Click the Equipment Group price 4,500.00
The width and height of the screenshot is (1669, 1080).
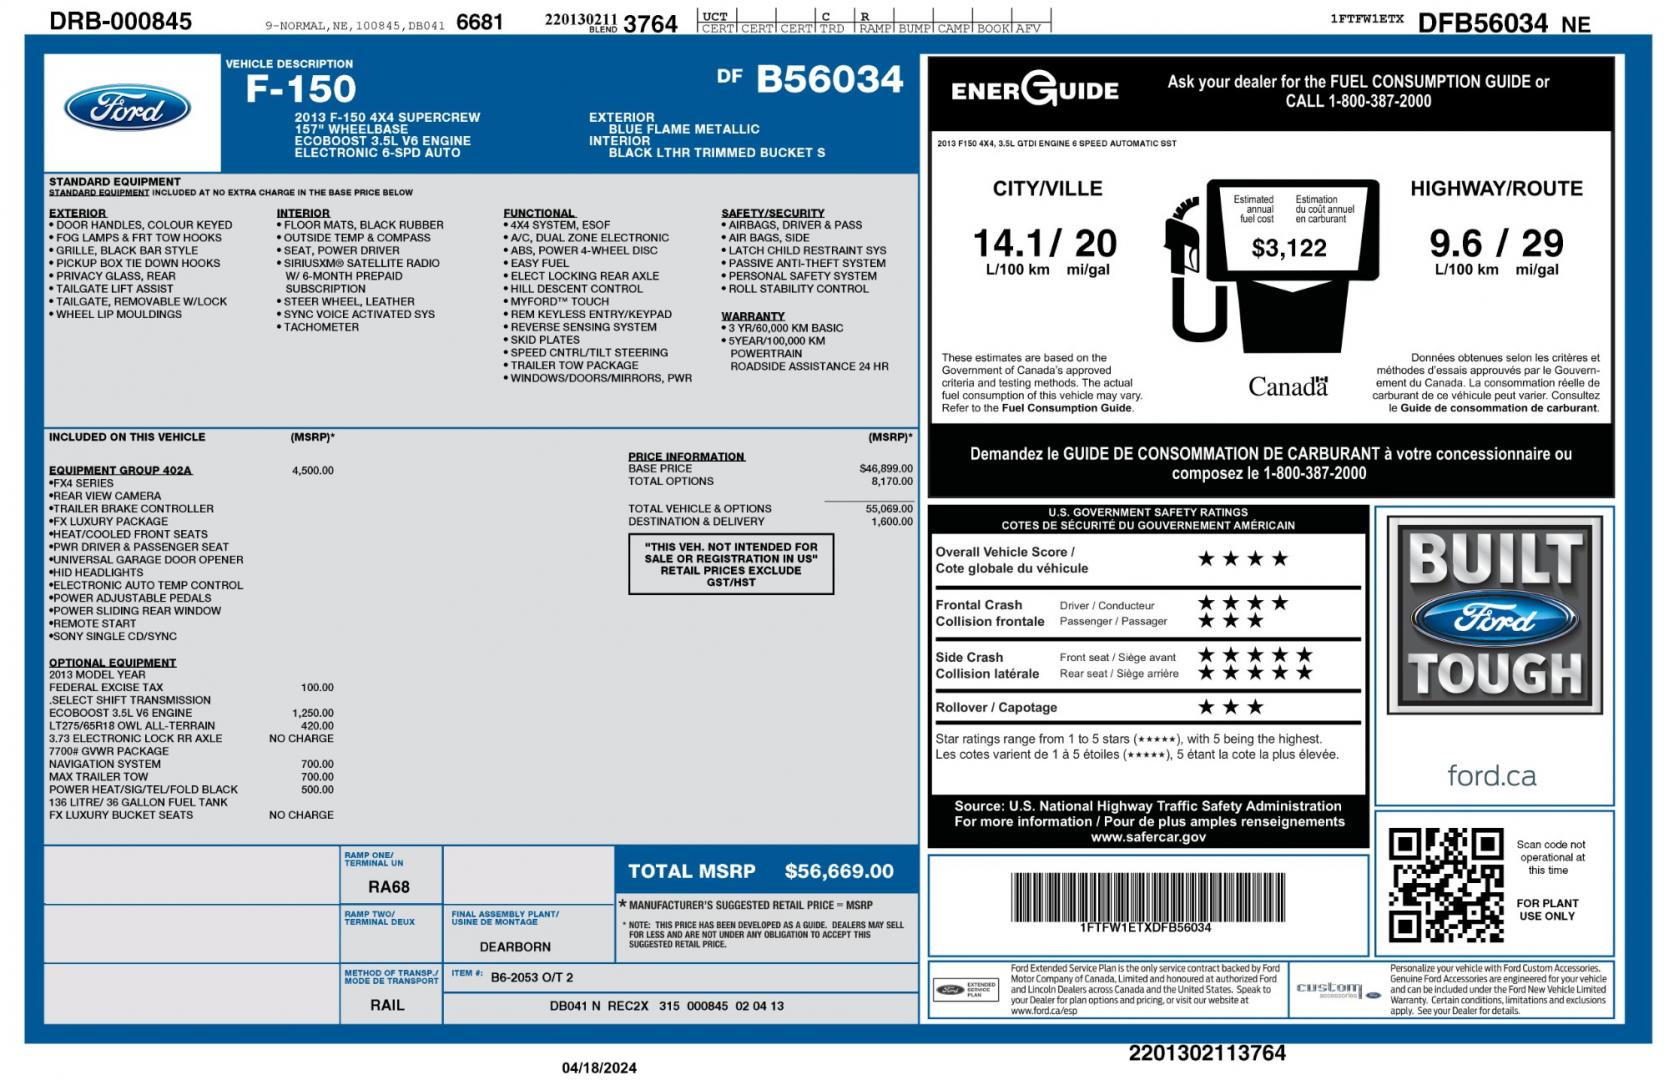coord(312,470)
